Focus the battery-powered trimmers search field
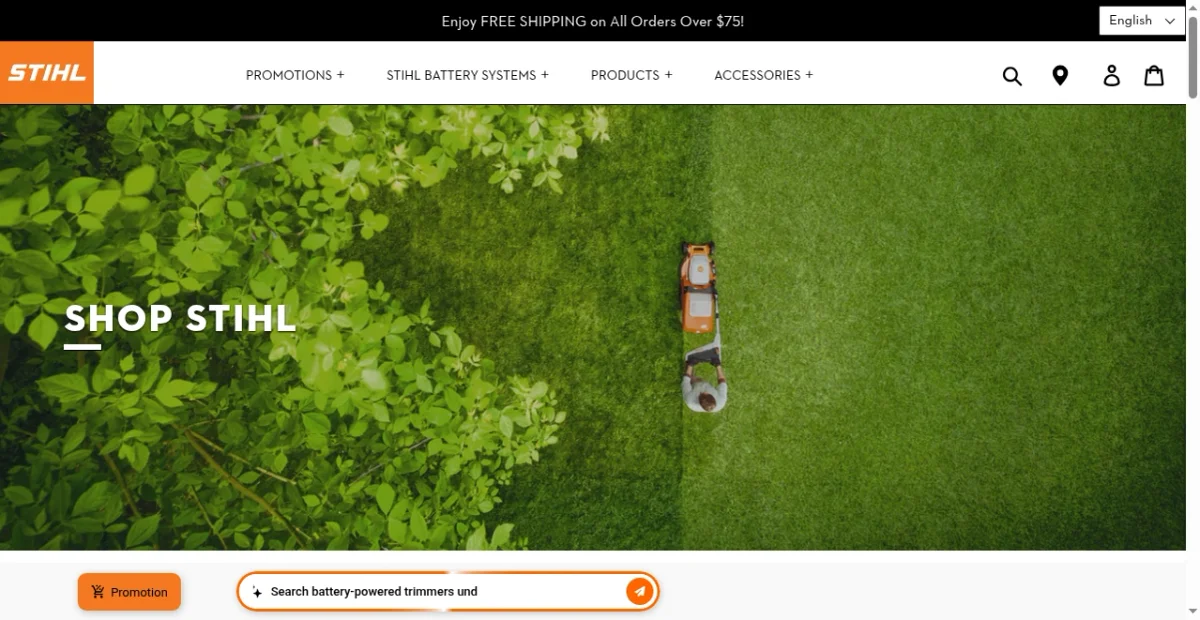Viewport: 1200px width, 620px height. pyautogui.click(x=440, y=592)
